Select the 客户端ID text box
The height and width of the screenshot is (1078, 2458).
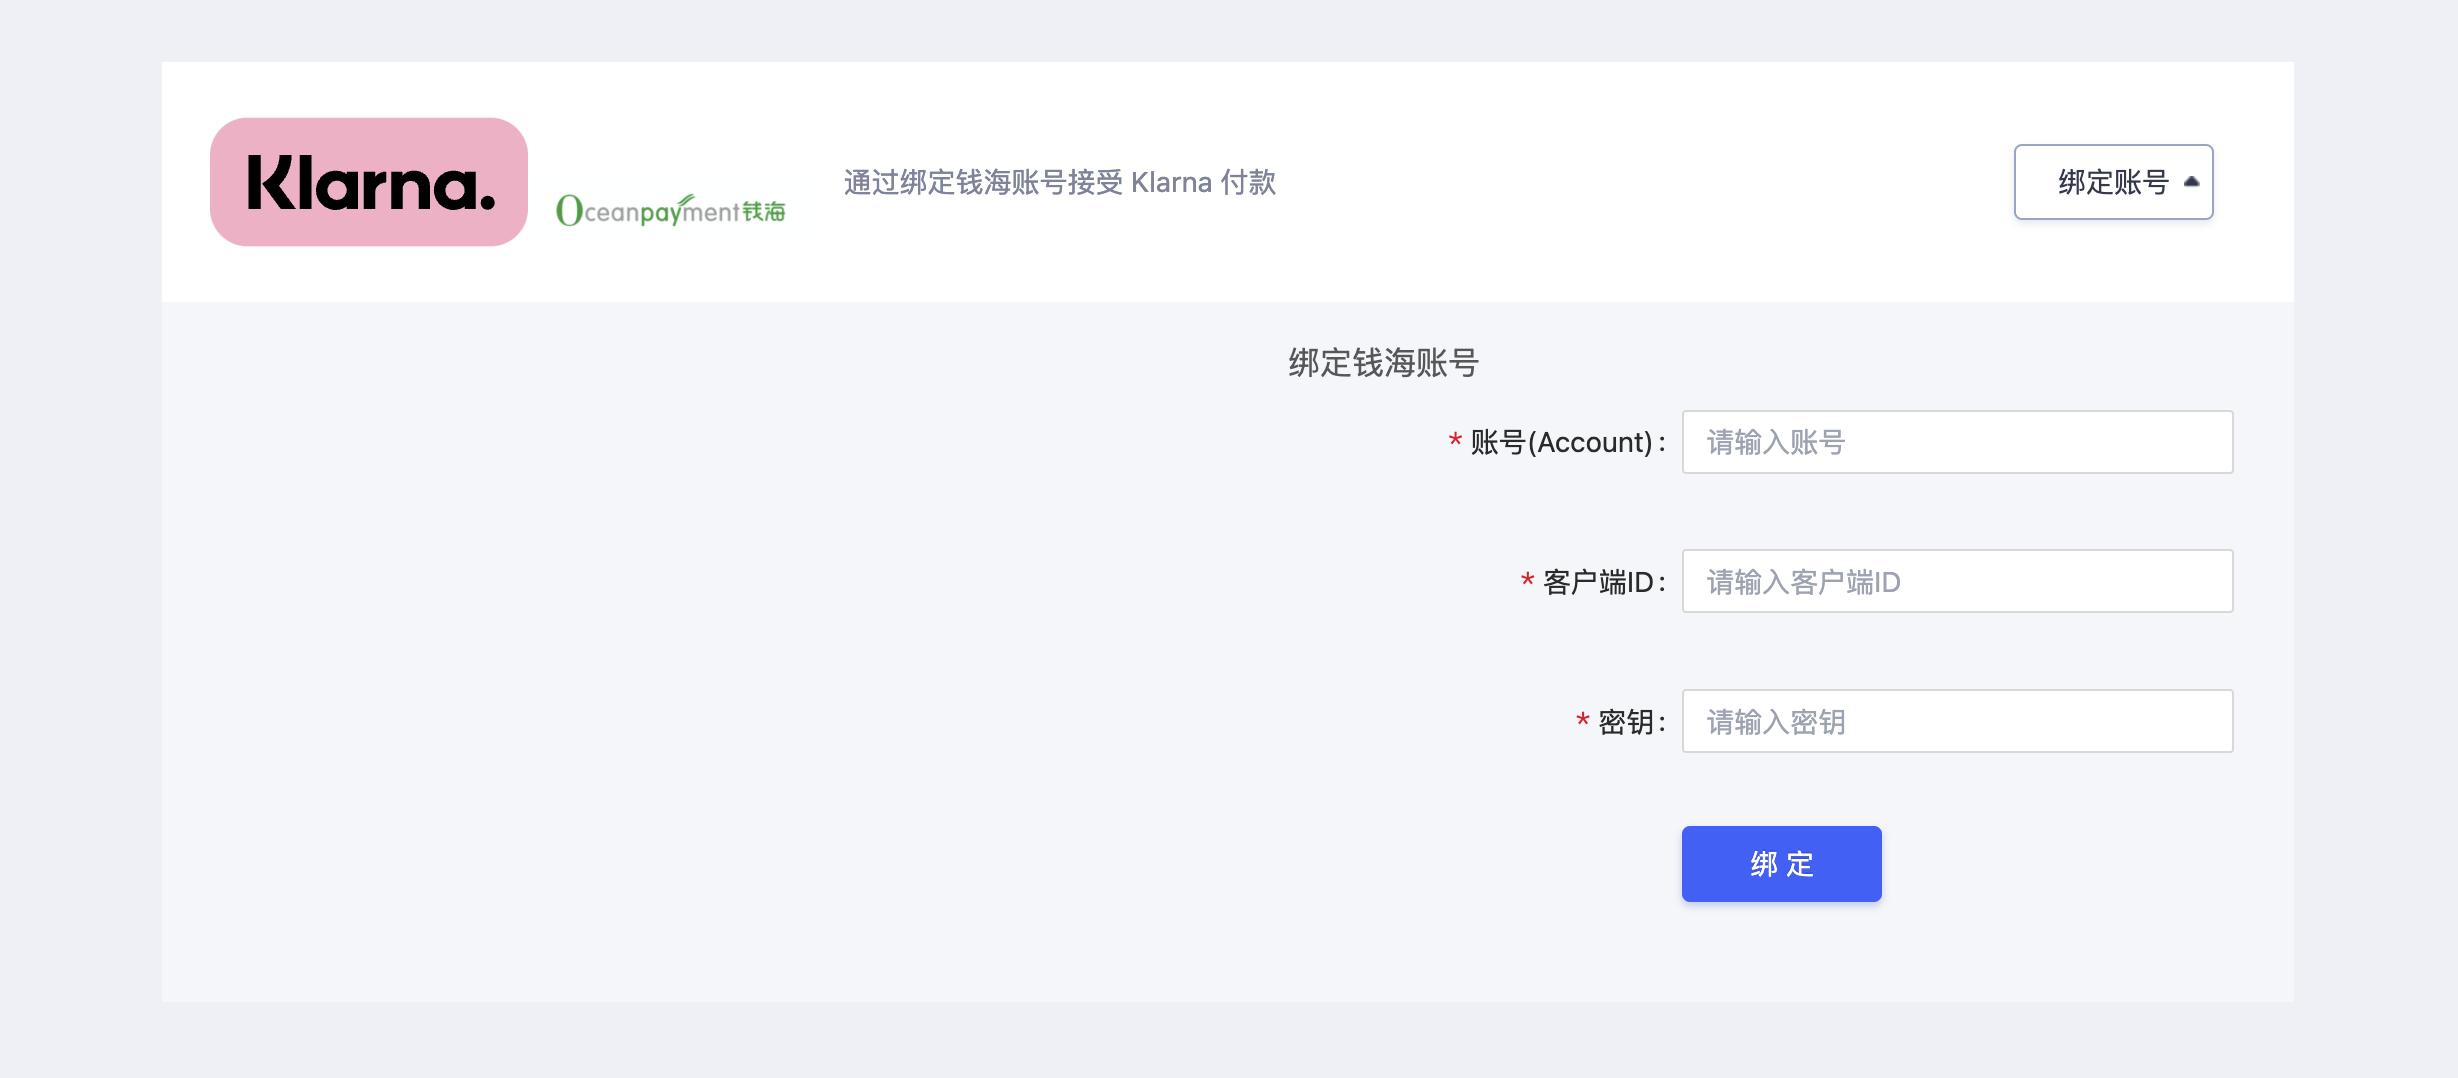tap(1956, 581)
